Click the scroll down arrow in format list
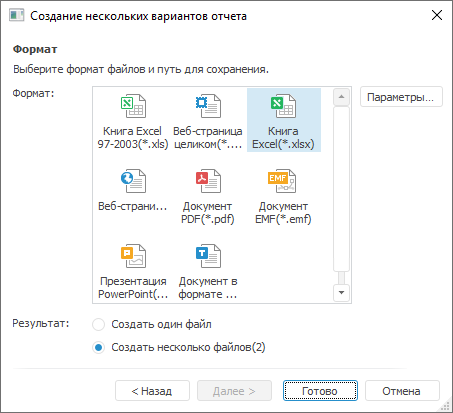The height and width of the screenshot is (413, 453). pos(341,293)
